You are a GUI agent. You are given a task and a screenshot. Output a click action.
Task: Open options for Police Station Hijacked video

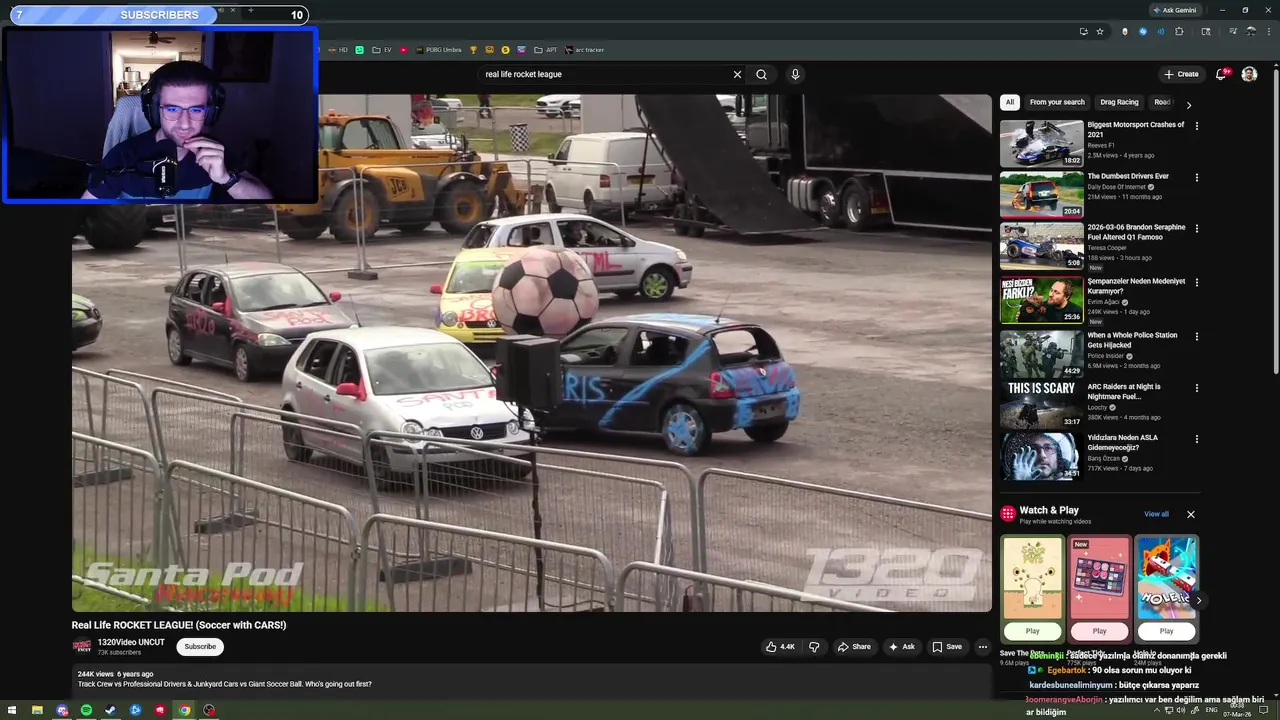click(1196, 336)
